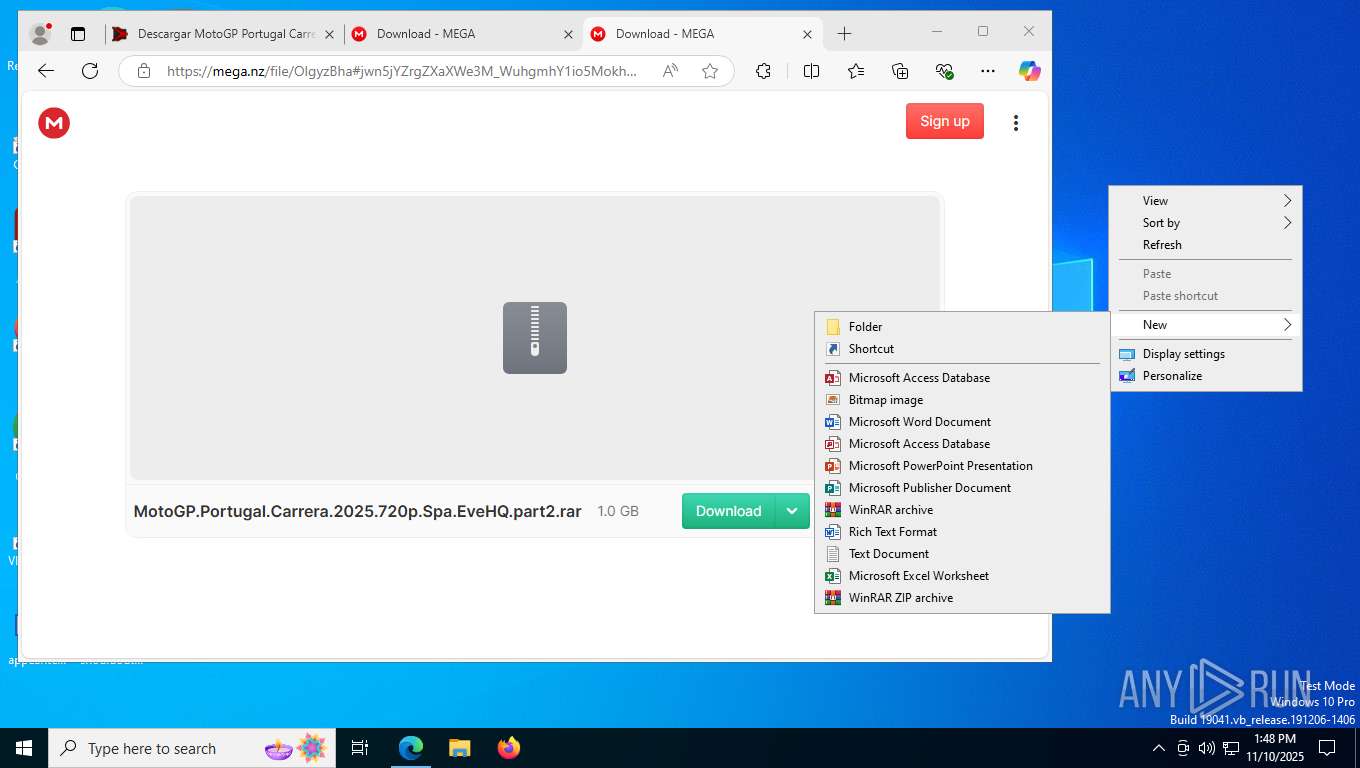
Task: Click the green Download button
Action: [x=728, y=511]
